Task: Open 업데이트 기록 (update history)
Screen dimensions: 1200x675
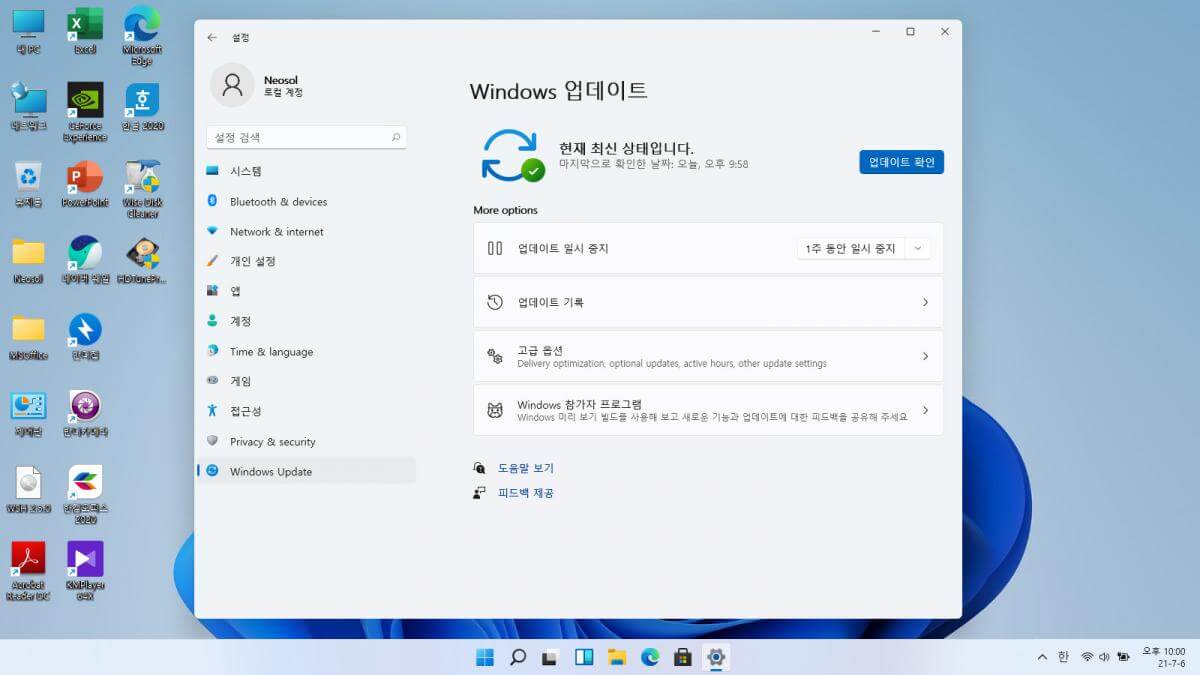Action: tap(708, 302)
